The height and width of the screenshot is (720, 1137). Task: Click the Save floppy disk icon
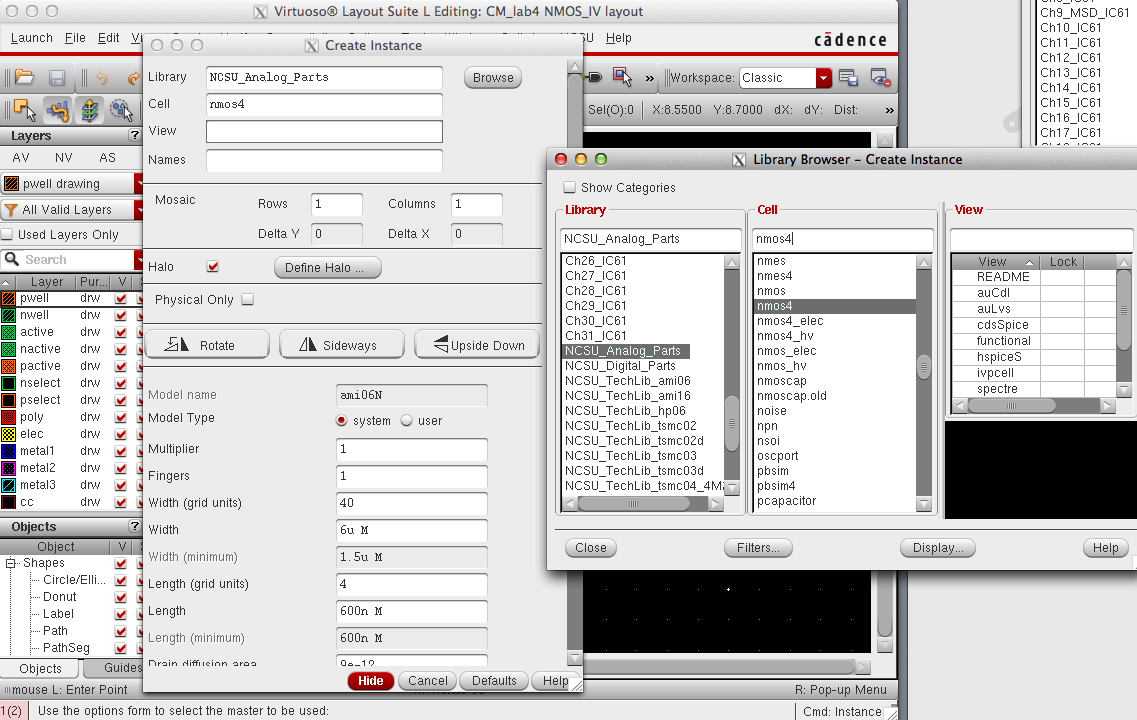(57, 78)
